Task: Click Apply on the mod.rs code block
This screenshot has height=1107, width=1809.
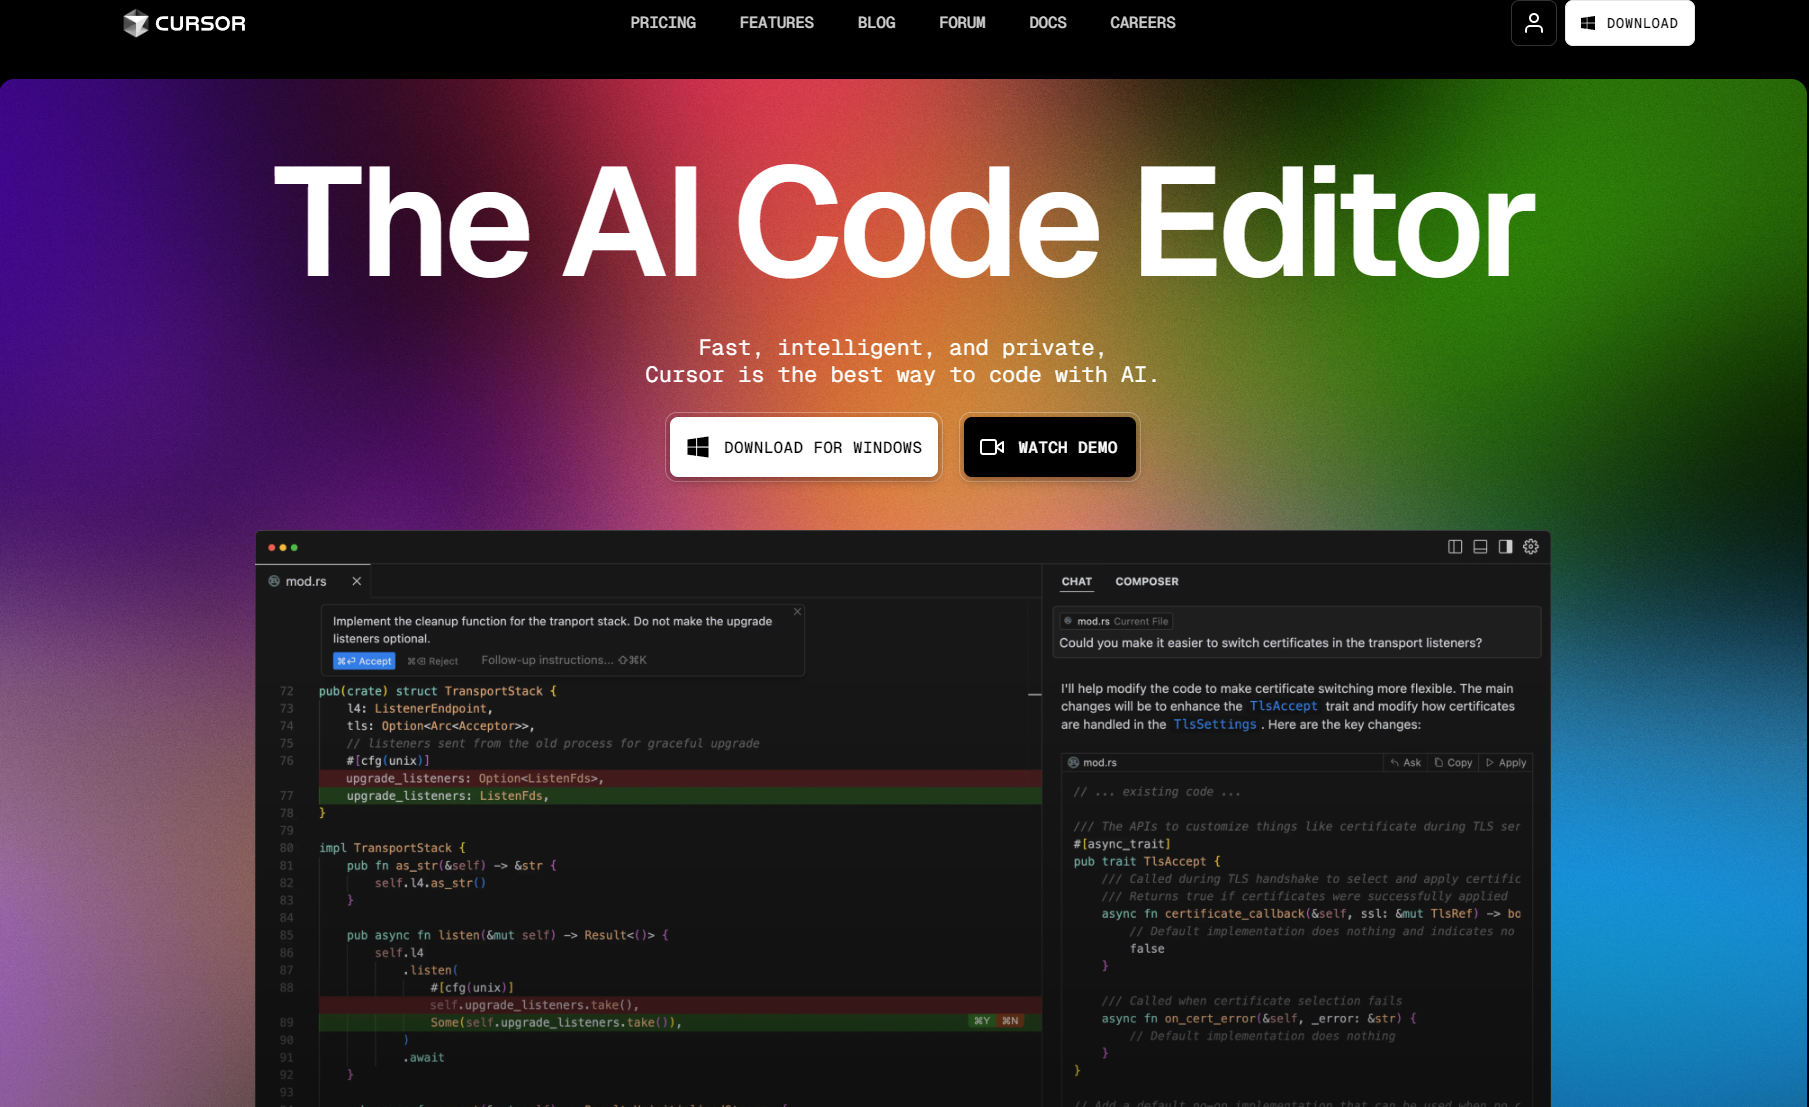Action: (1506, 763)
